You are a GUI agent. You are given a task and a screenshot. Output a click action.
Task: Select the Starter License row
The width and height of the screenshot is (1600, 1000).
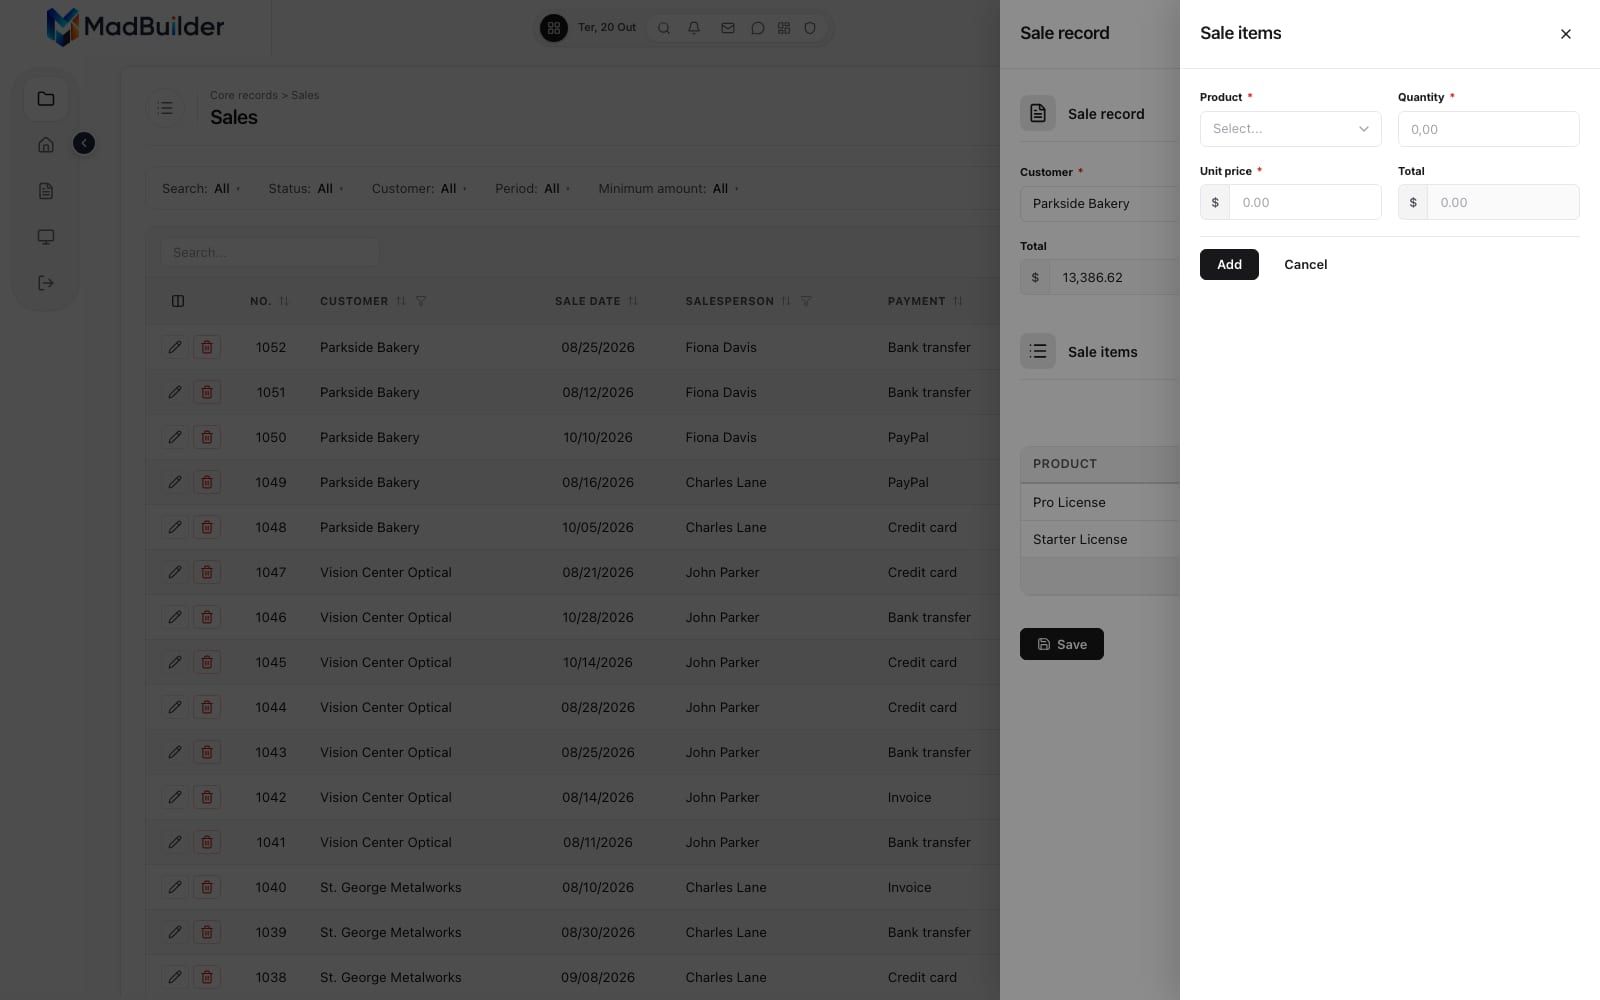click(x=1100, y=539)
